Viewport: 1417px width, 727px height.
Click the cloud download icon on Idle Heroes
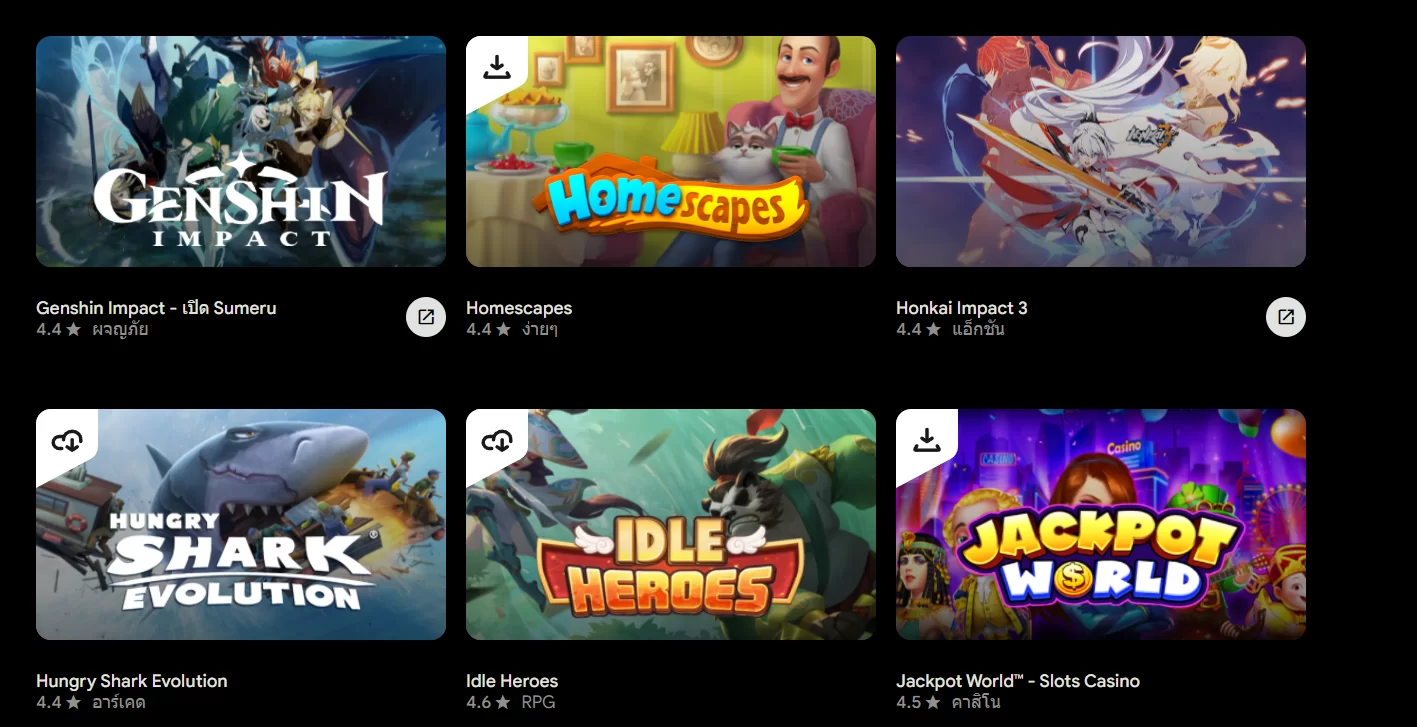coord(497,440)
